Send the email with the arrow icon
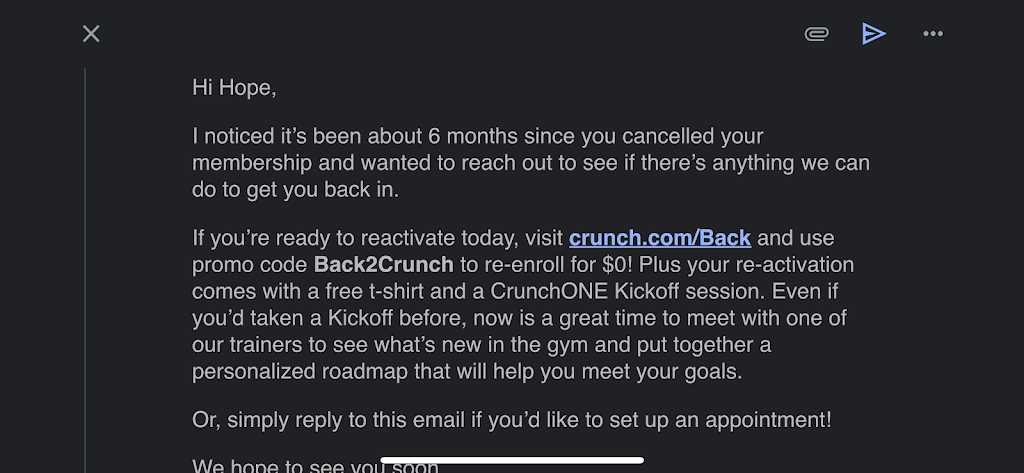The image size is (1024, 473). pos(874,34)
